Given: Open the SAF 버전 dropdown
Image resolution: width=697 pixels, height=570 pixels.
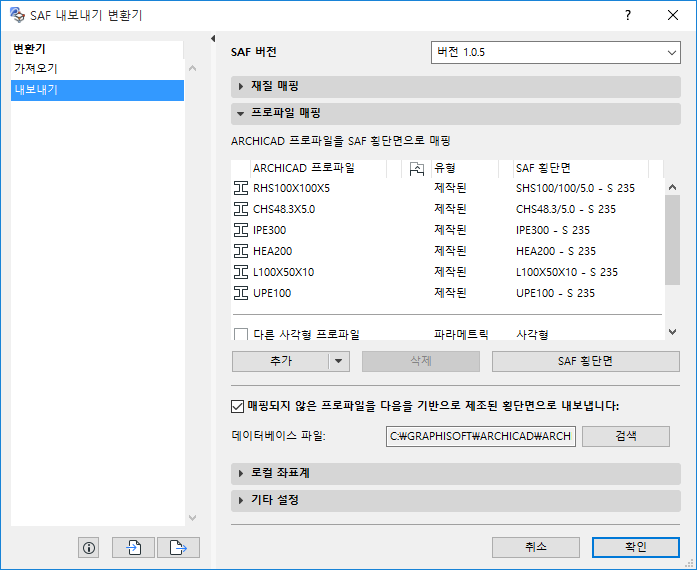Looking at the screenshot, I should point(556,52).
